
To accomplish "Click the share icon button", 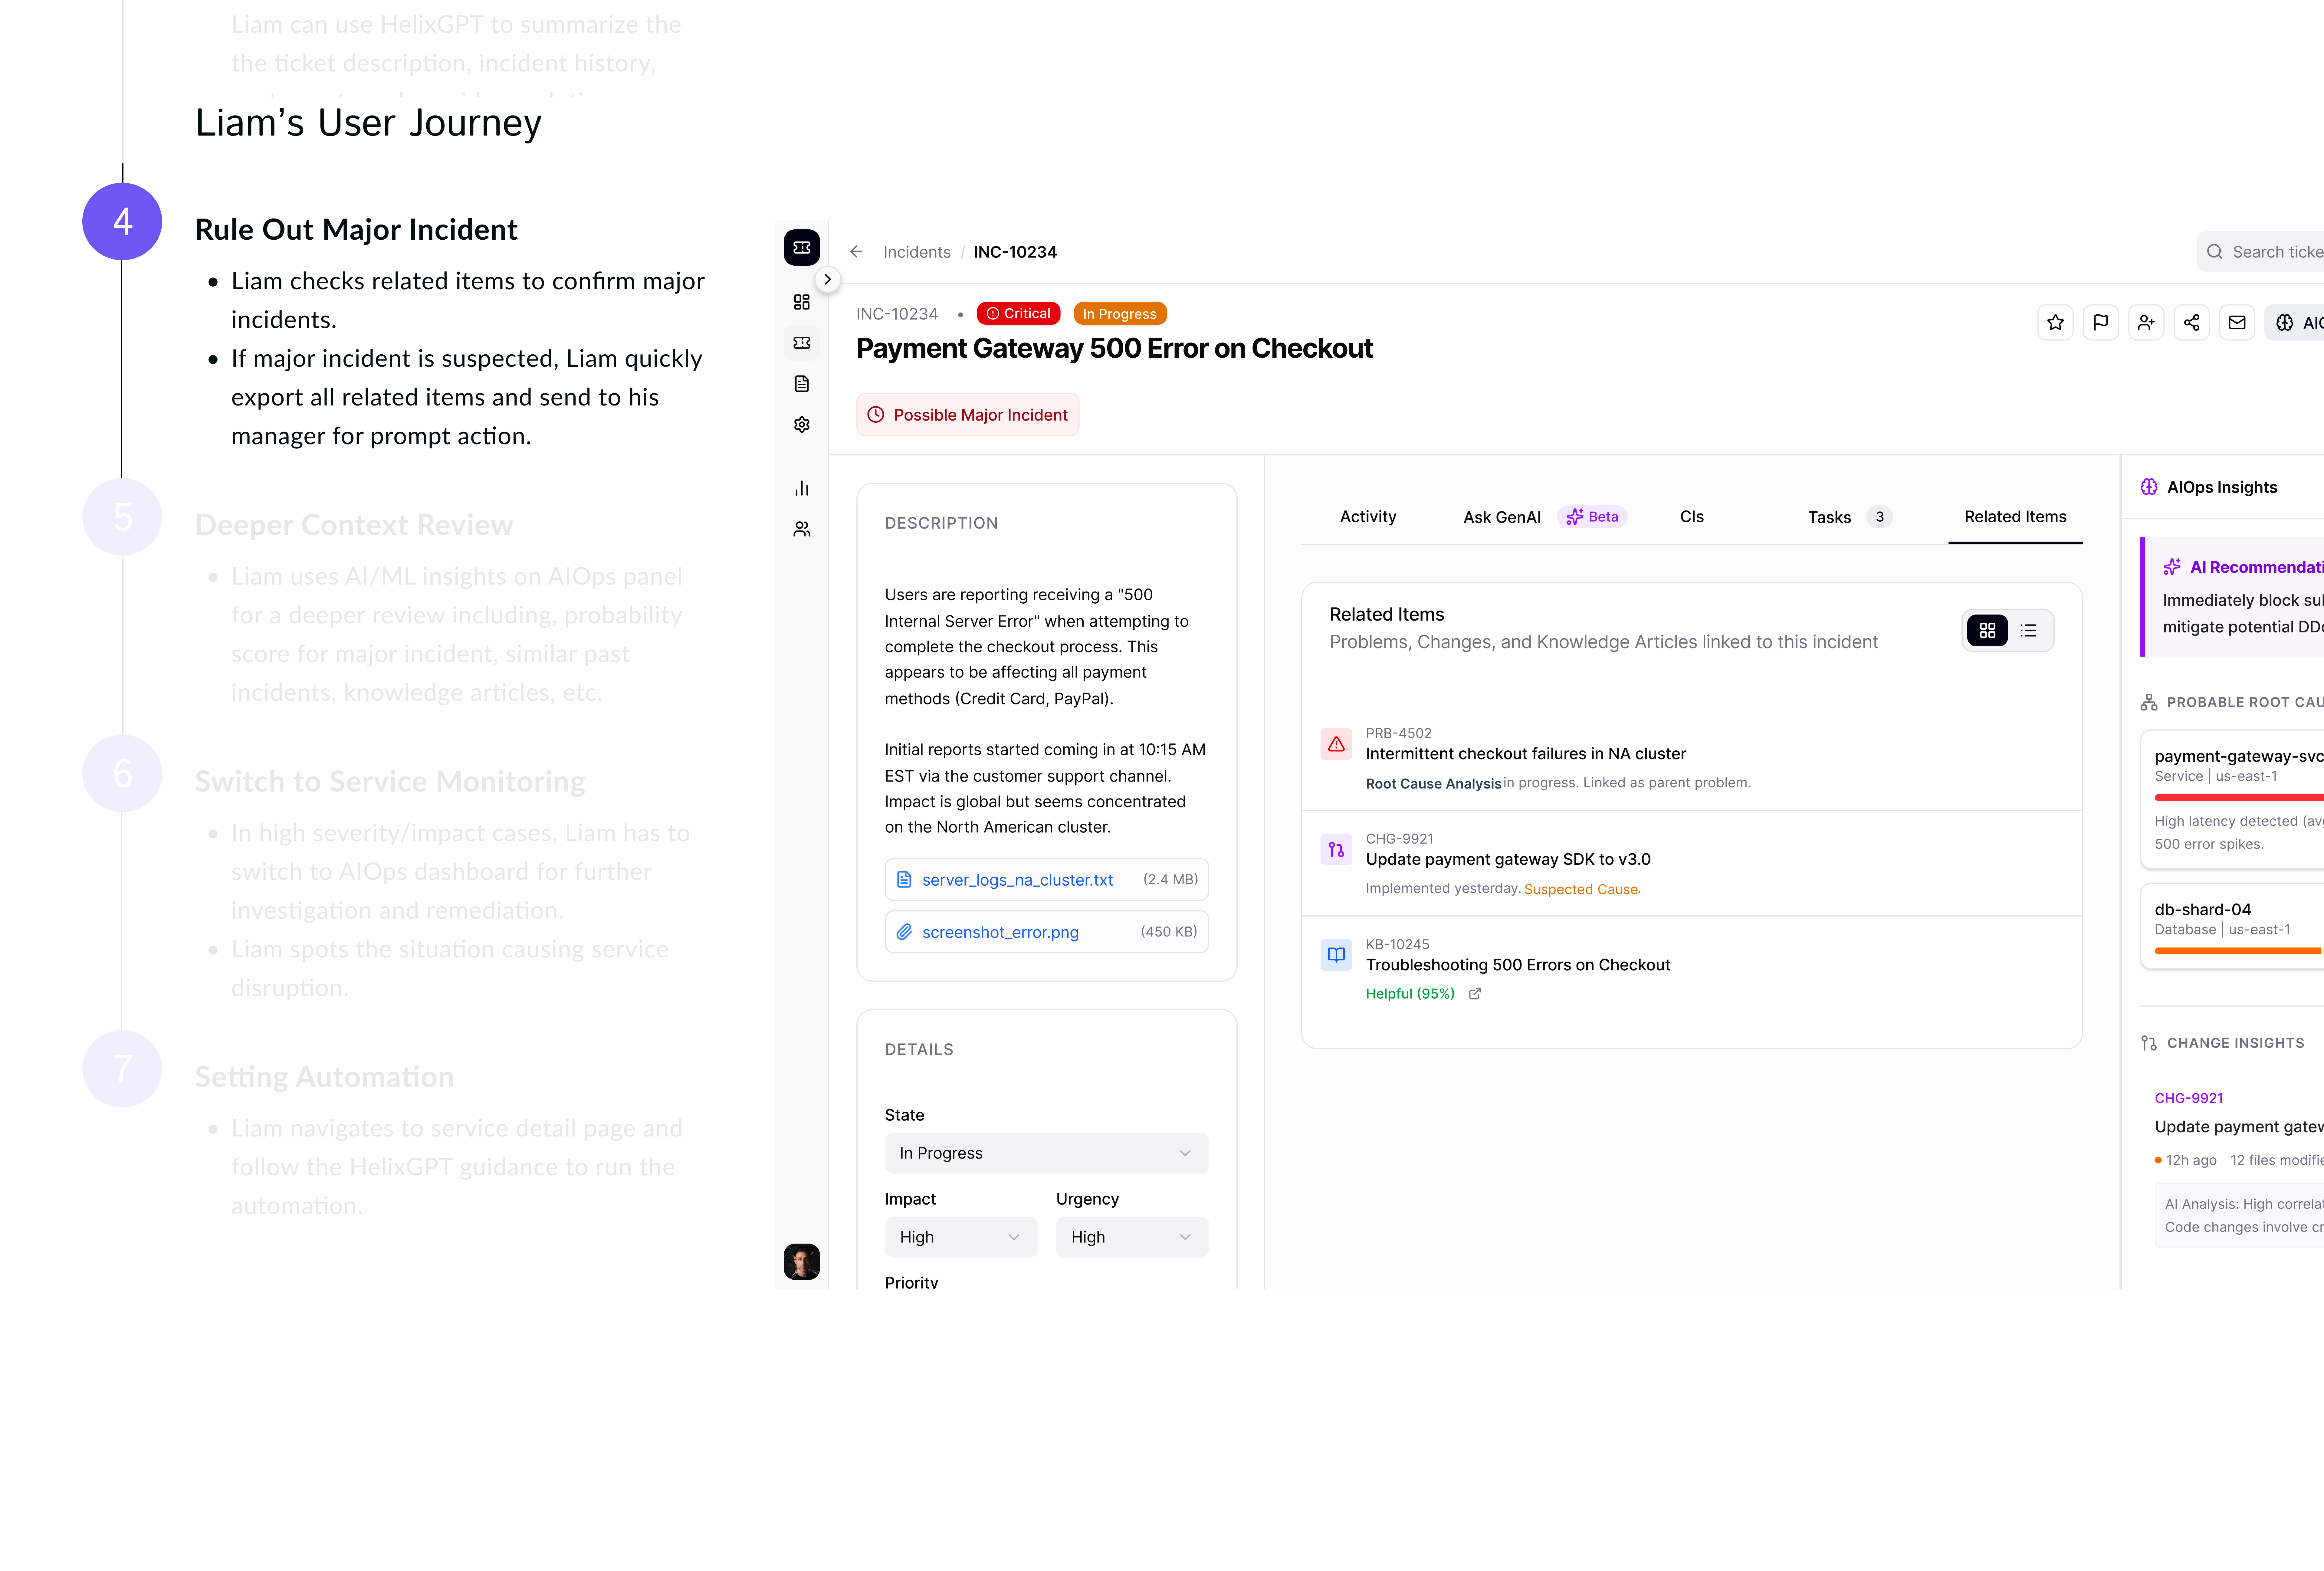I will pos(2191,322).
